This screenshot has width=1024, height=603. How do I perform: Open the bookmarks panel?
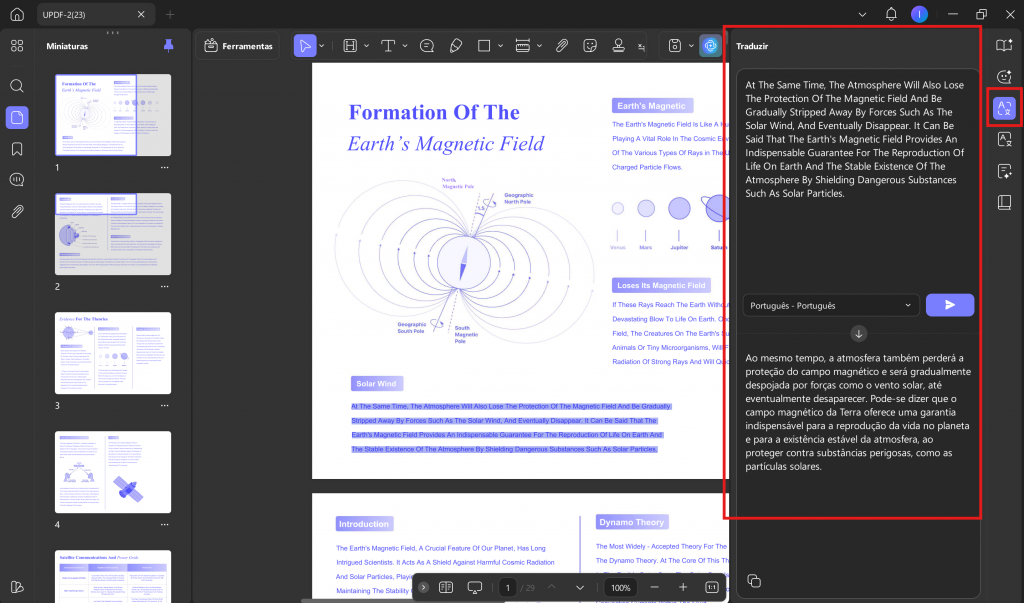point(17,149)
